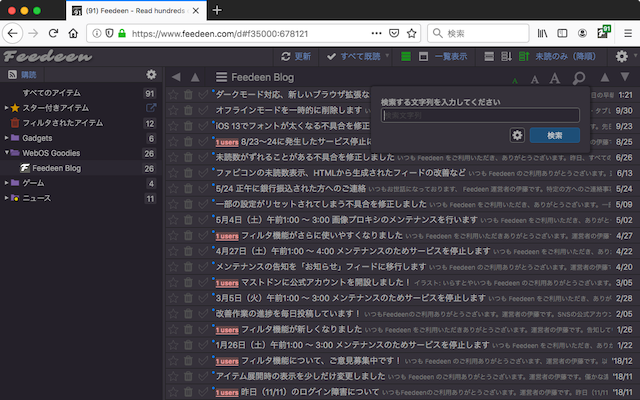Select the large font size A
Viewport: 640px width, 400px height.
555,78
